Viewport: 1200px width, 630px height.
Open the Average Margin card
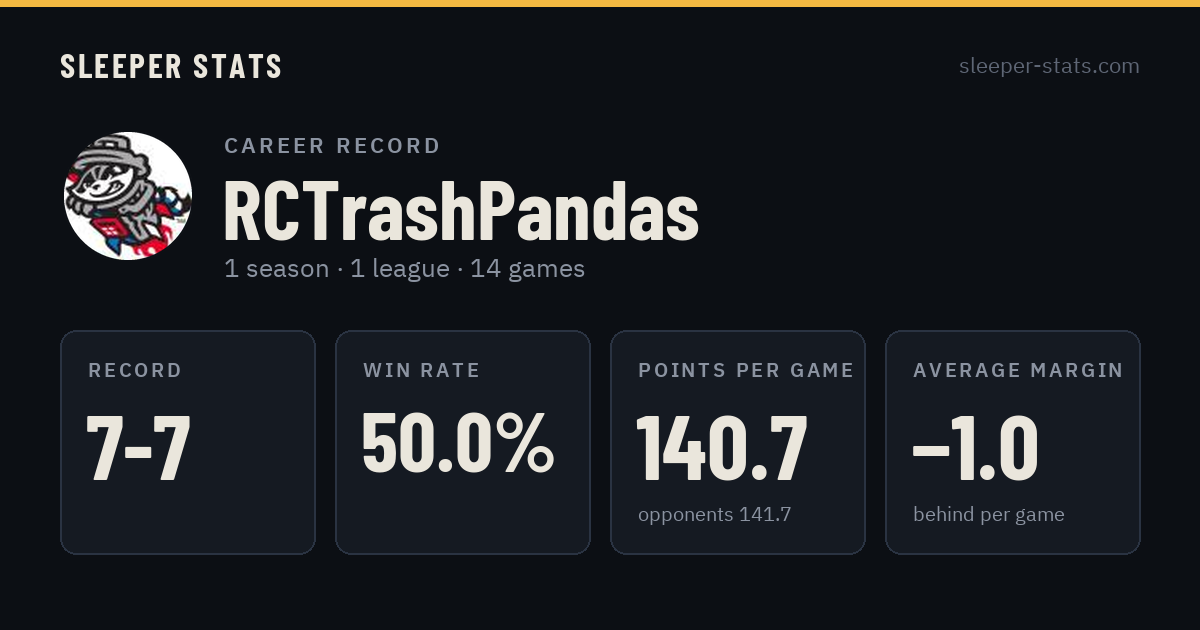(1013, 442)
